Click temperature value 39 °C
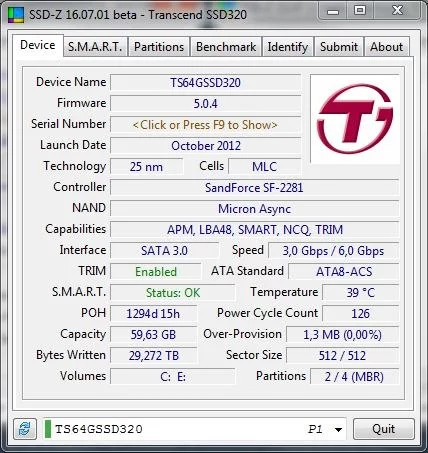Image resolution: width=428 pixels, height=453 pixels. pos(361,293)
